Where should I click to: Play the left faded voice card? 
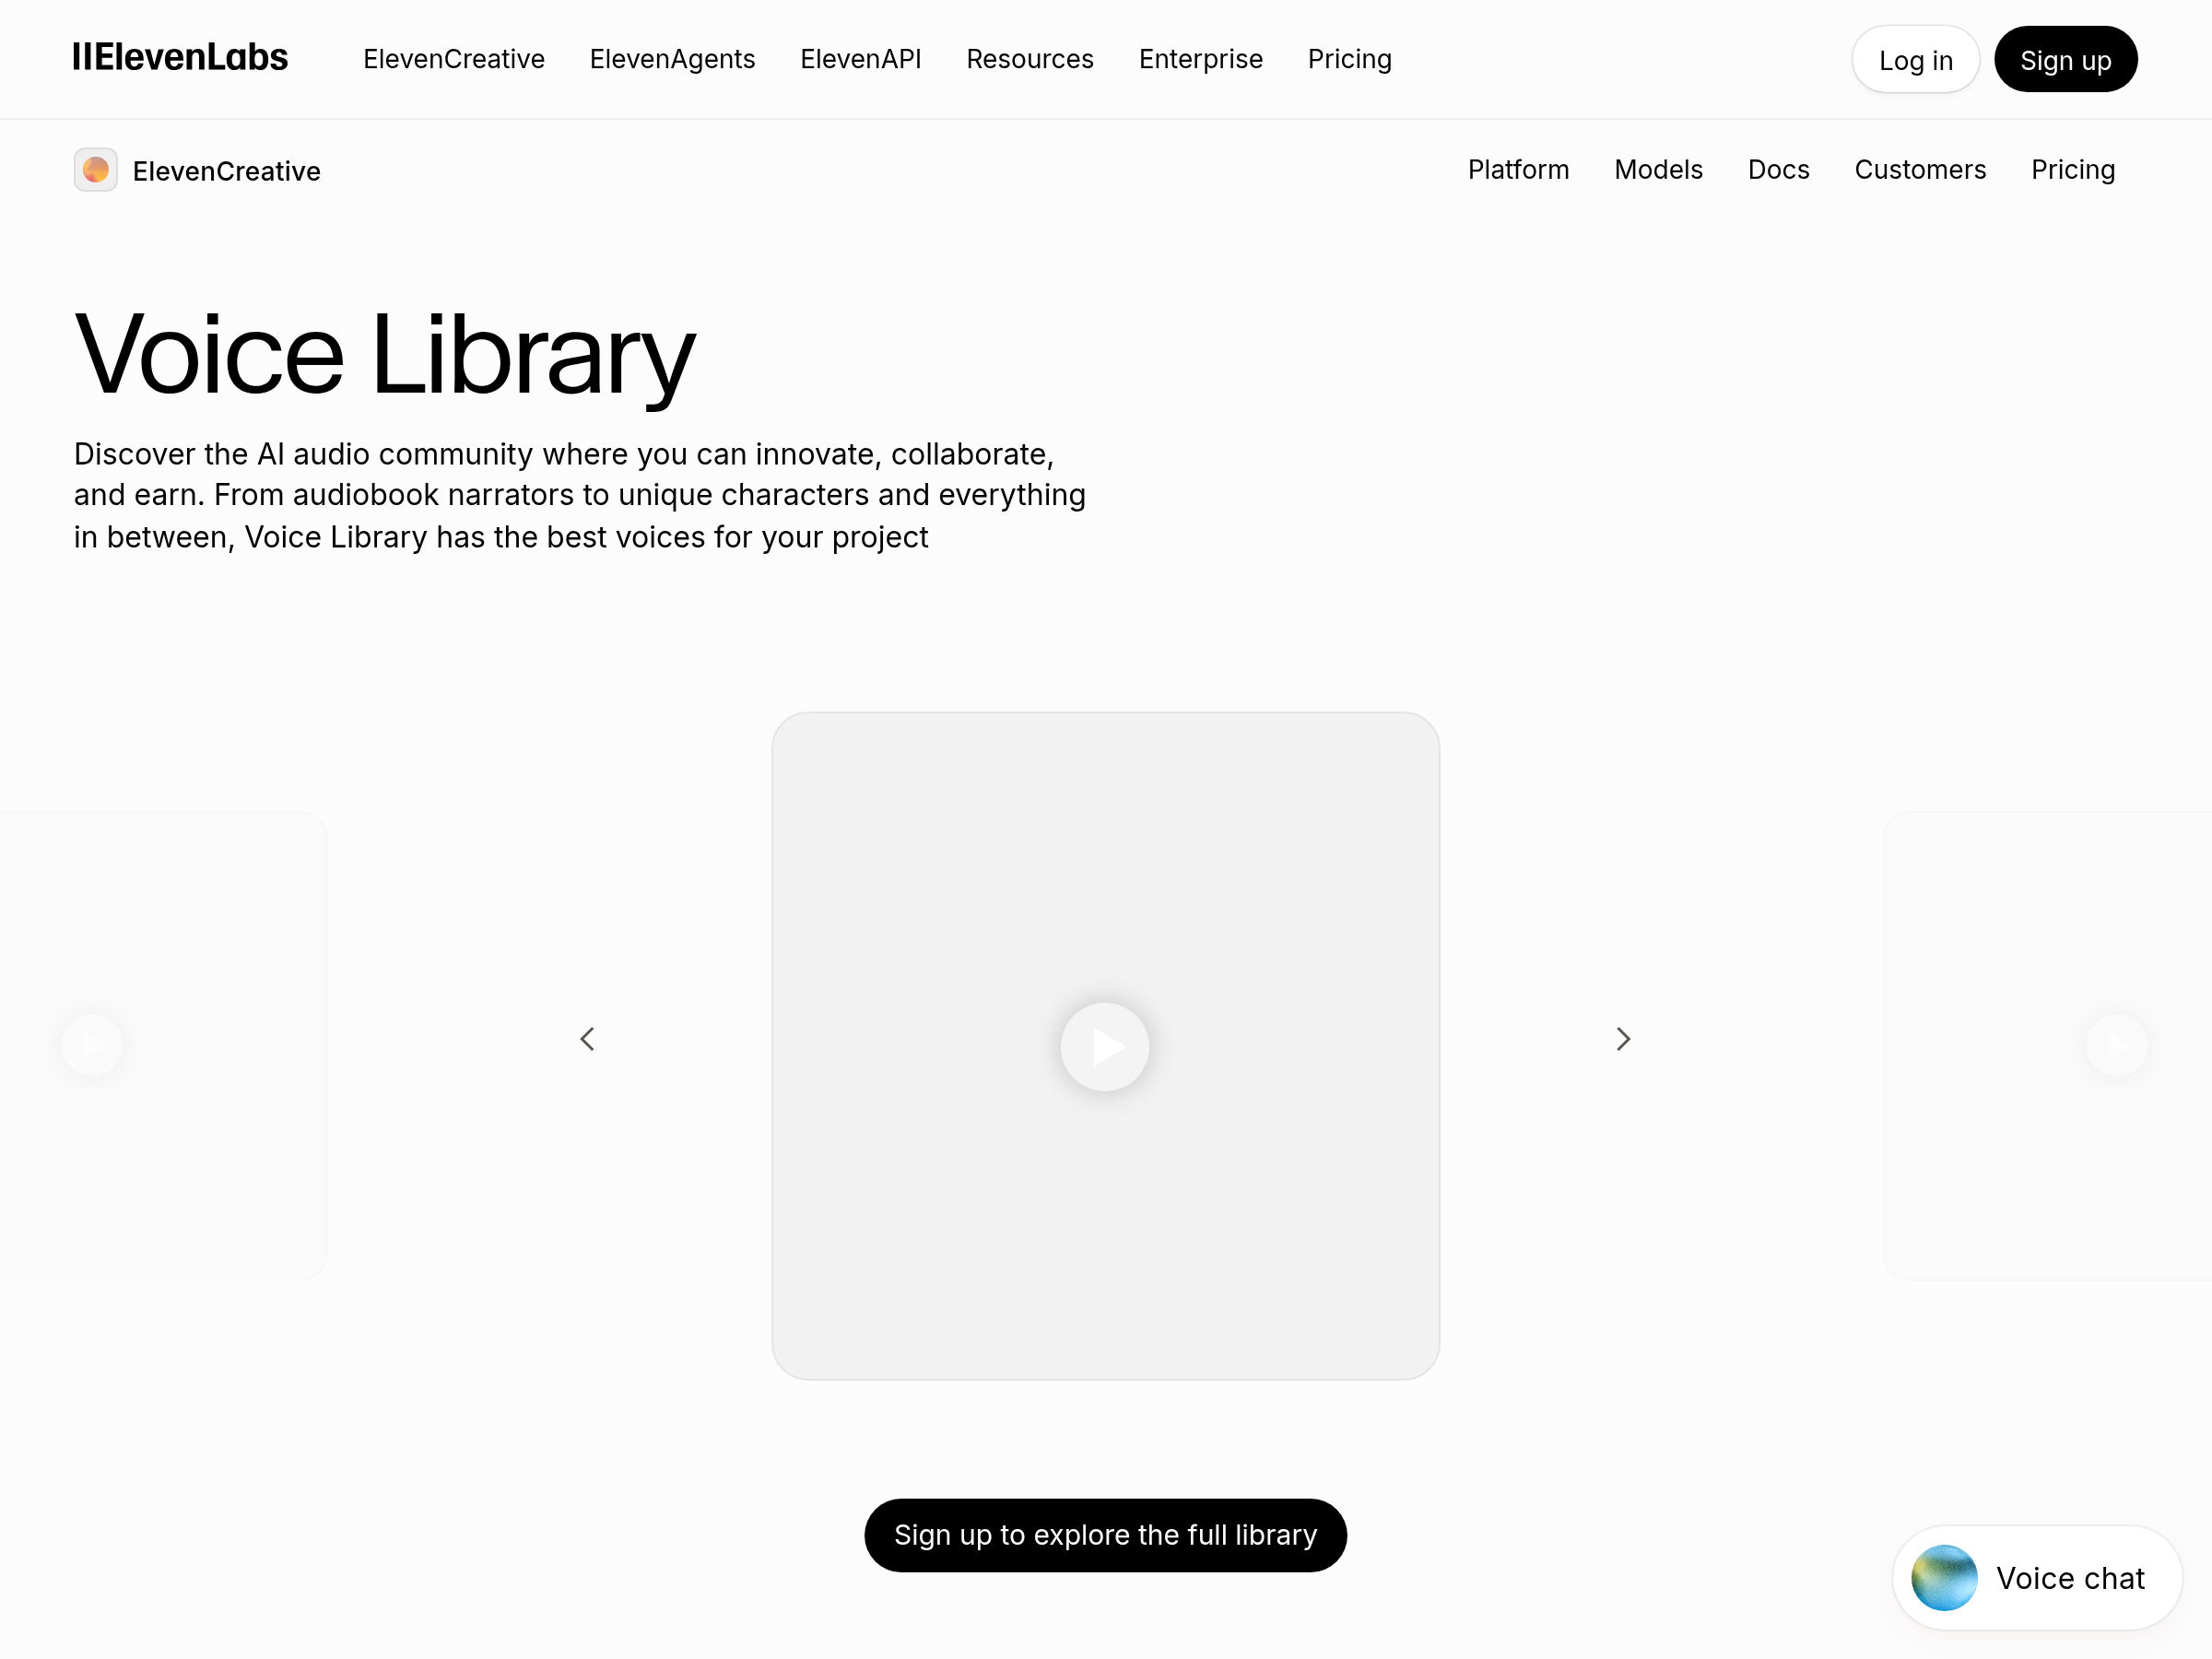coord(92,1045)
